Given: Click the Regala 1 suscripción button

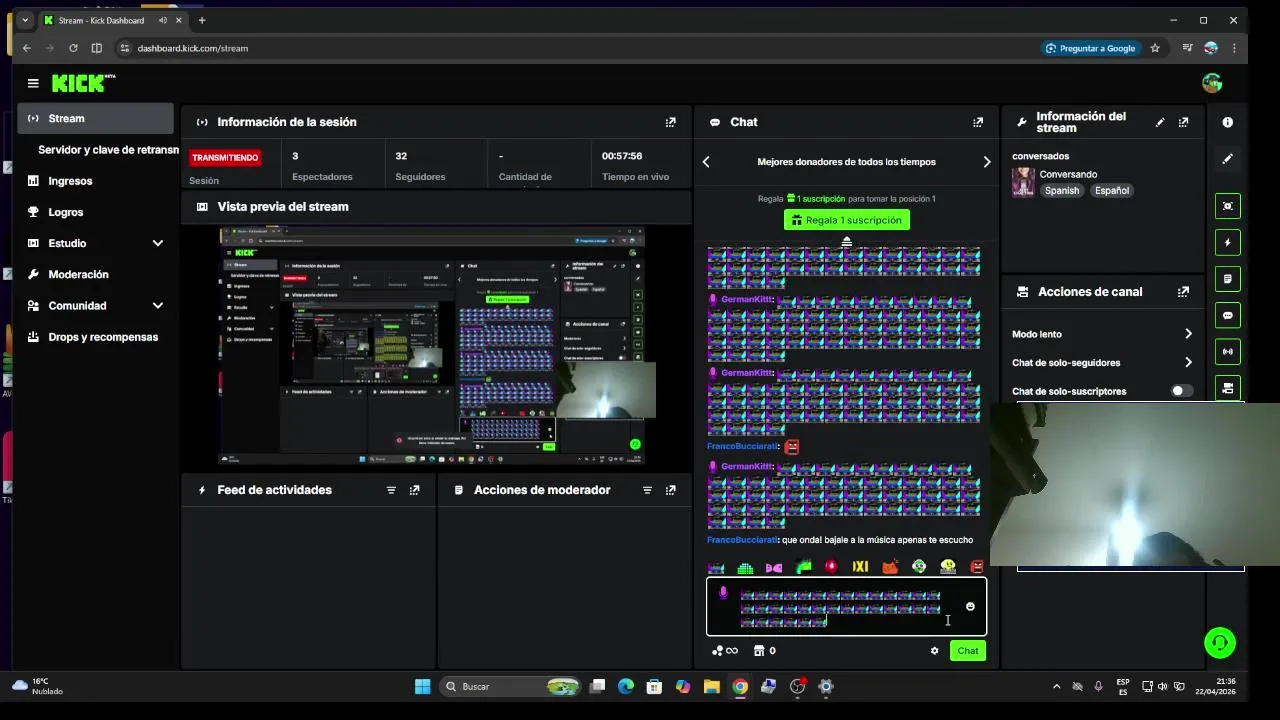Looking at the screenshot, I should pos(846,220).
